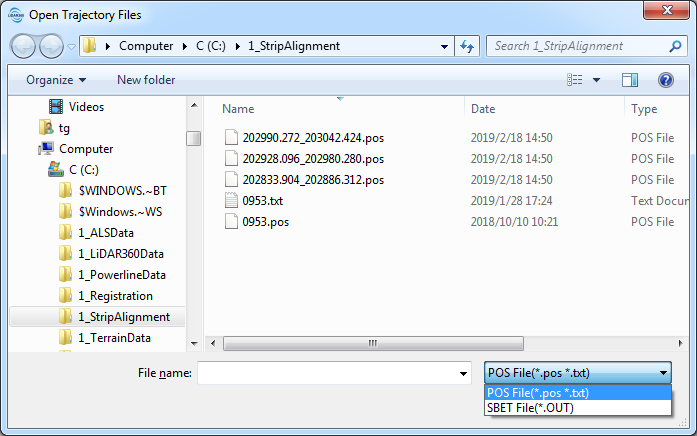The image size is (697, 436).
Task: Click the Back navigation arrow button
Action: point(24,46)
